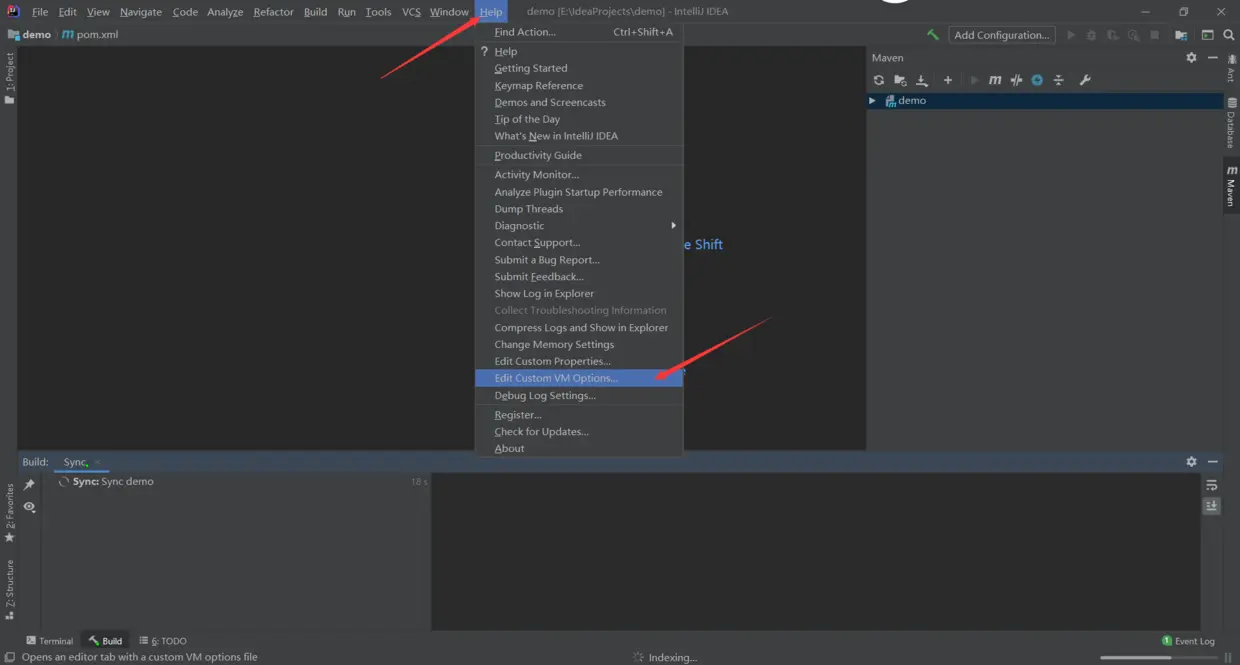Add Maven project plus icon

[x=948, y=80]
